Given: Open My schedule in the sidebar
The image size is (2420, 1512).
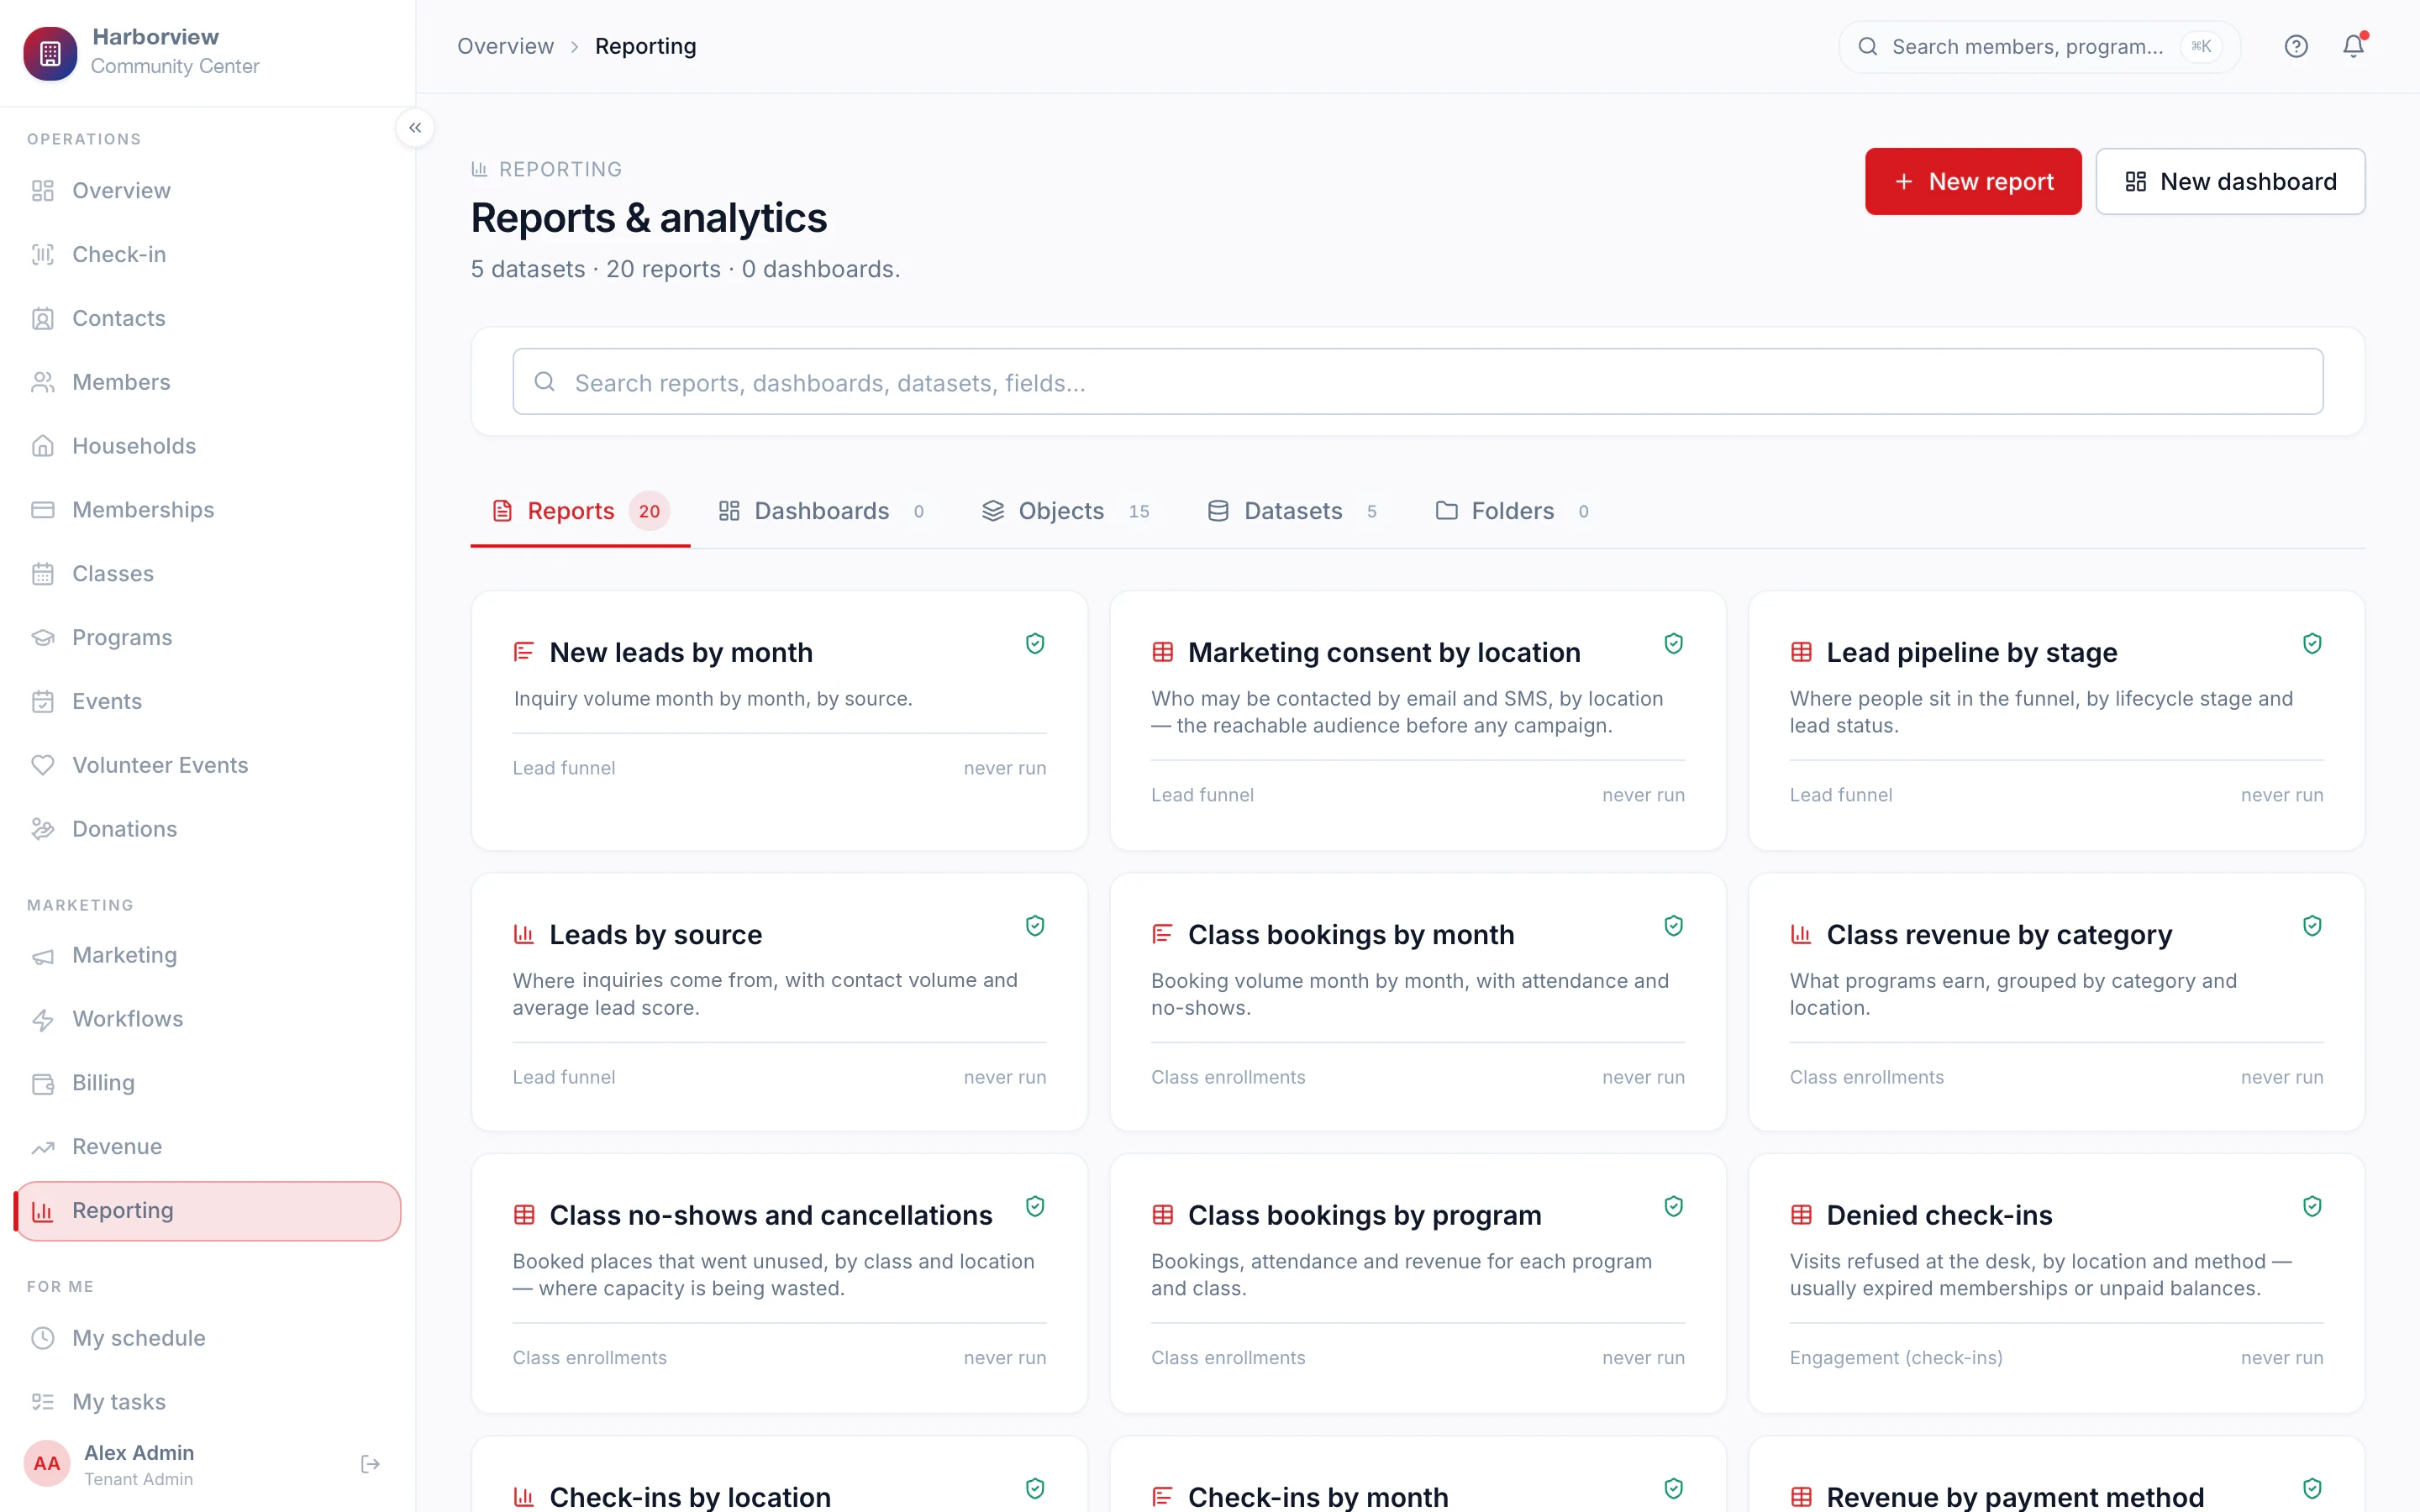Looking at the screenshot, I should click(208, 1338).
